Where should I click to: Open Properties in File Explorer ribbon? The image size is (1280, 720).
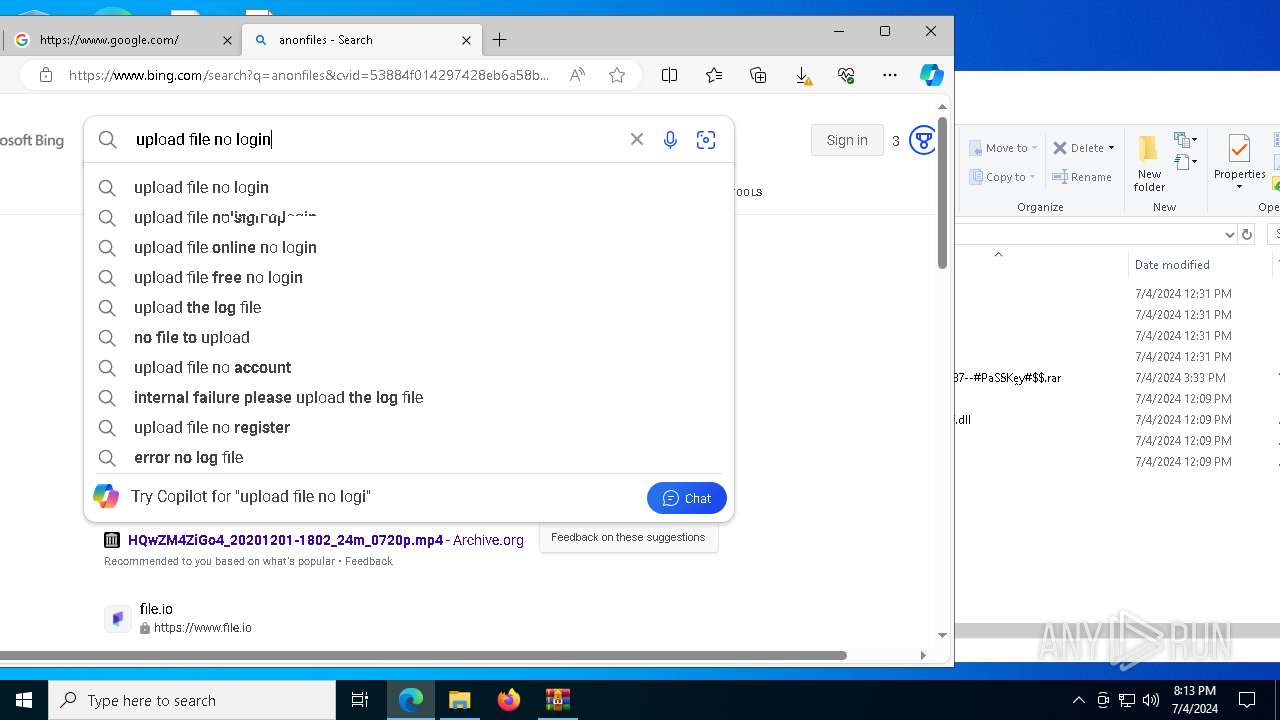(x=1239, y=163)
